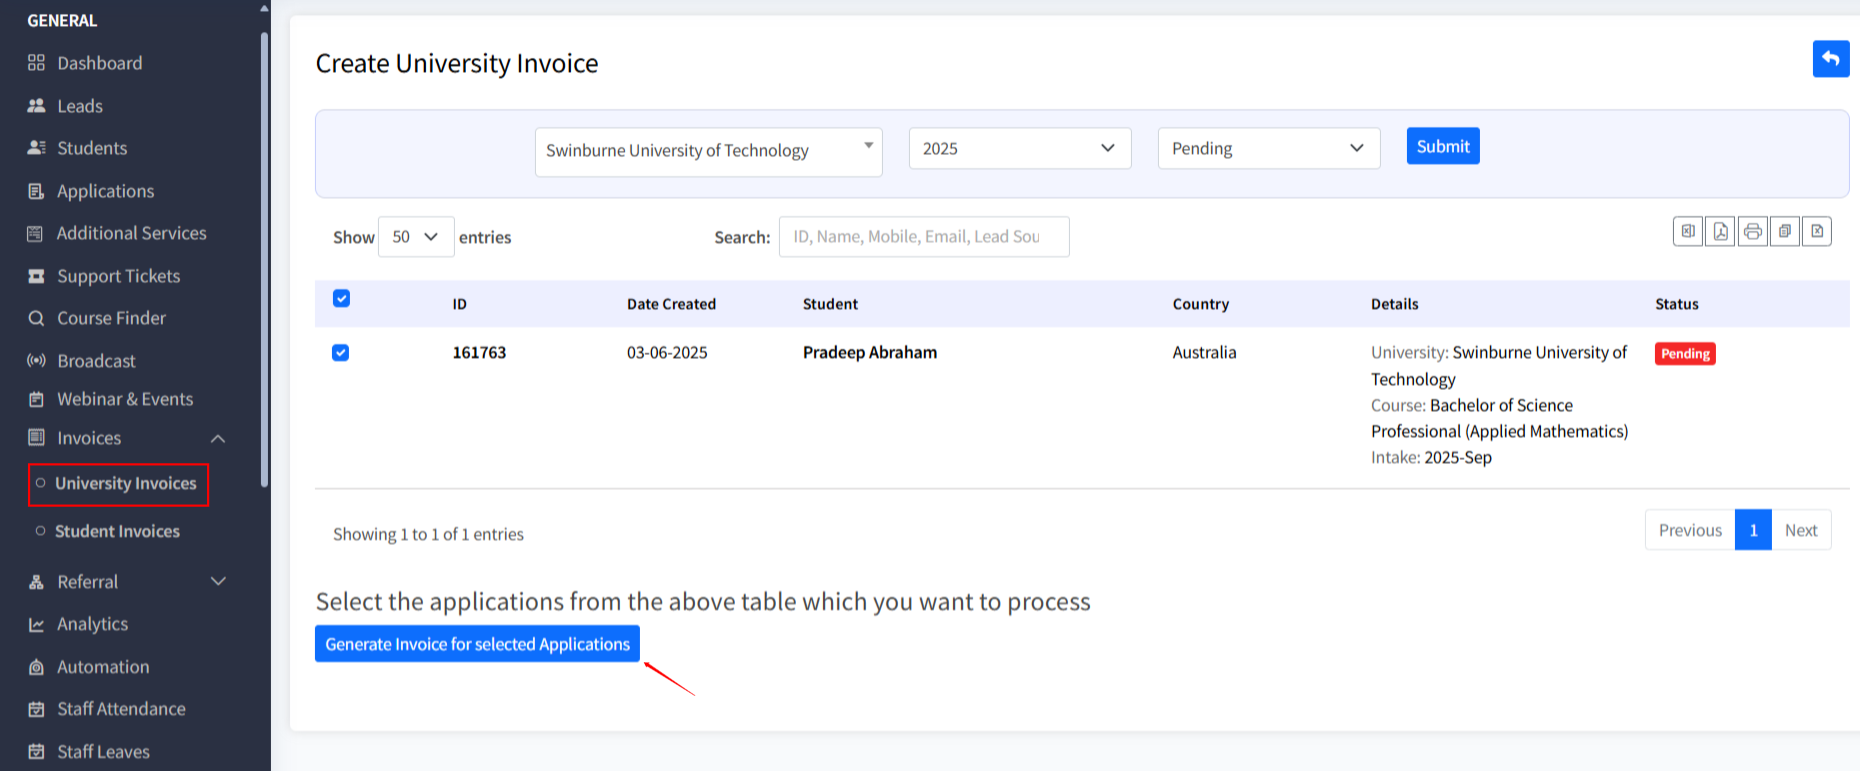This screenshot has height=771, width=1860.
Task: Copy table data with copy icon
Action: (1784, 232)
